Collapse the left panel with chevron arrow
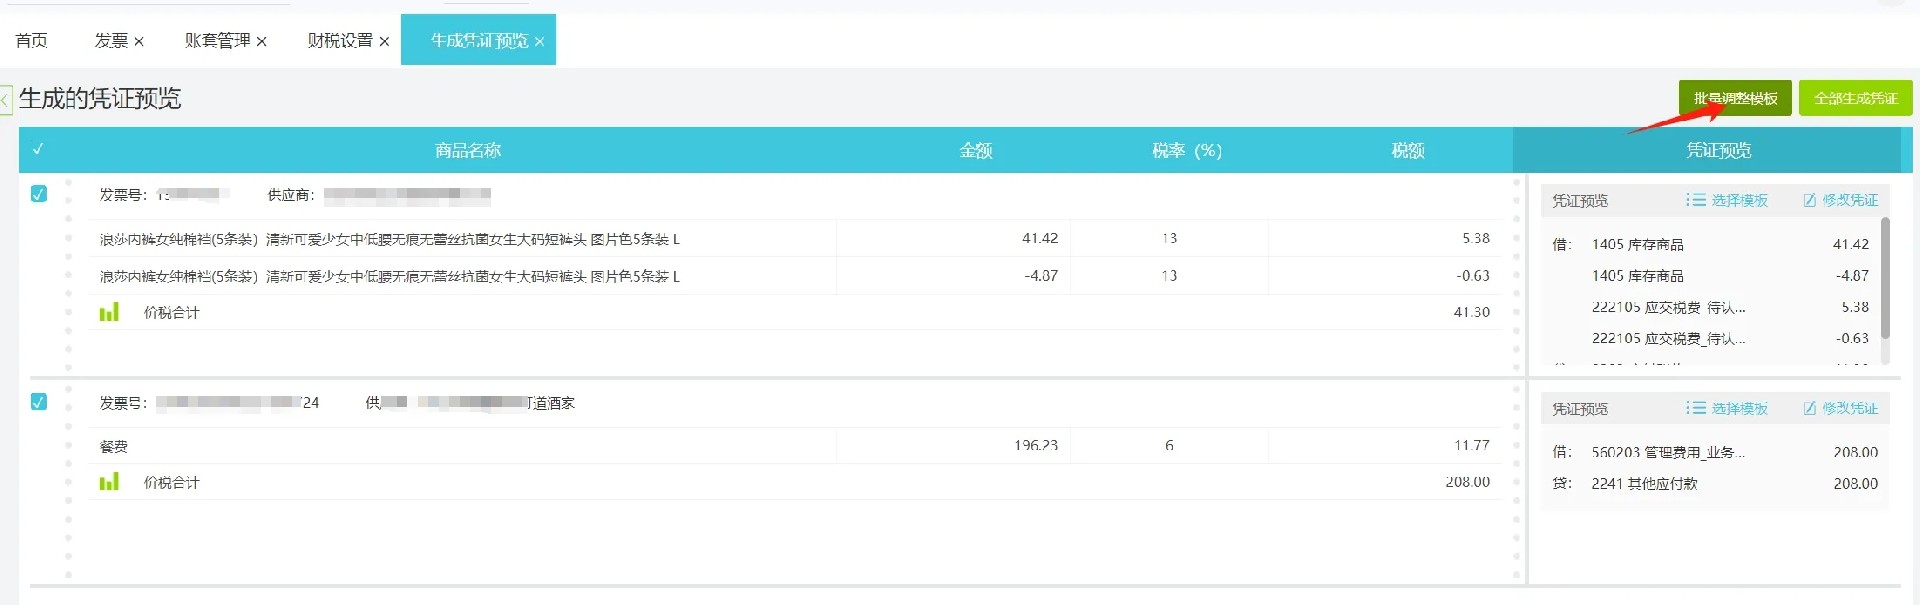 (5, 100)
